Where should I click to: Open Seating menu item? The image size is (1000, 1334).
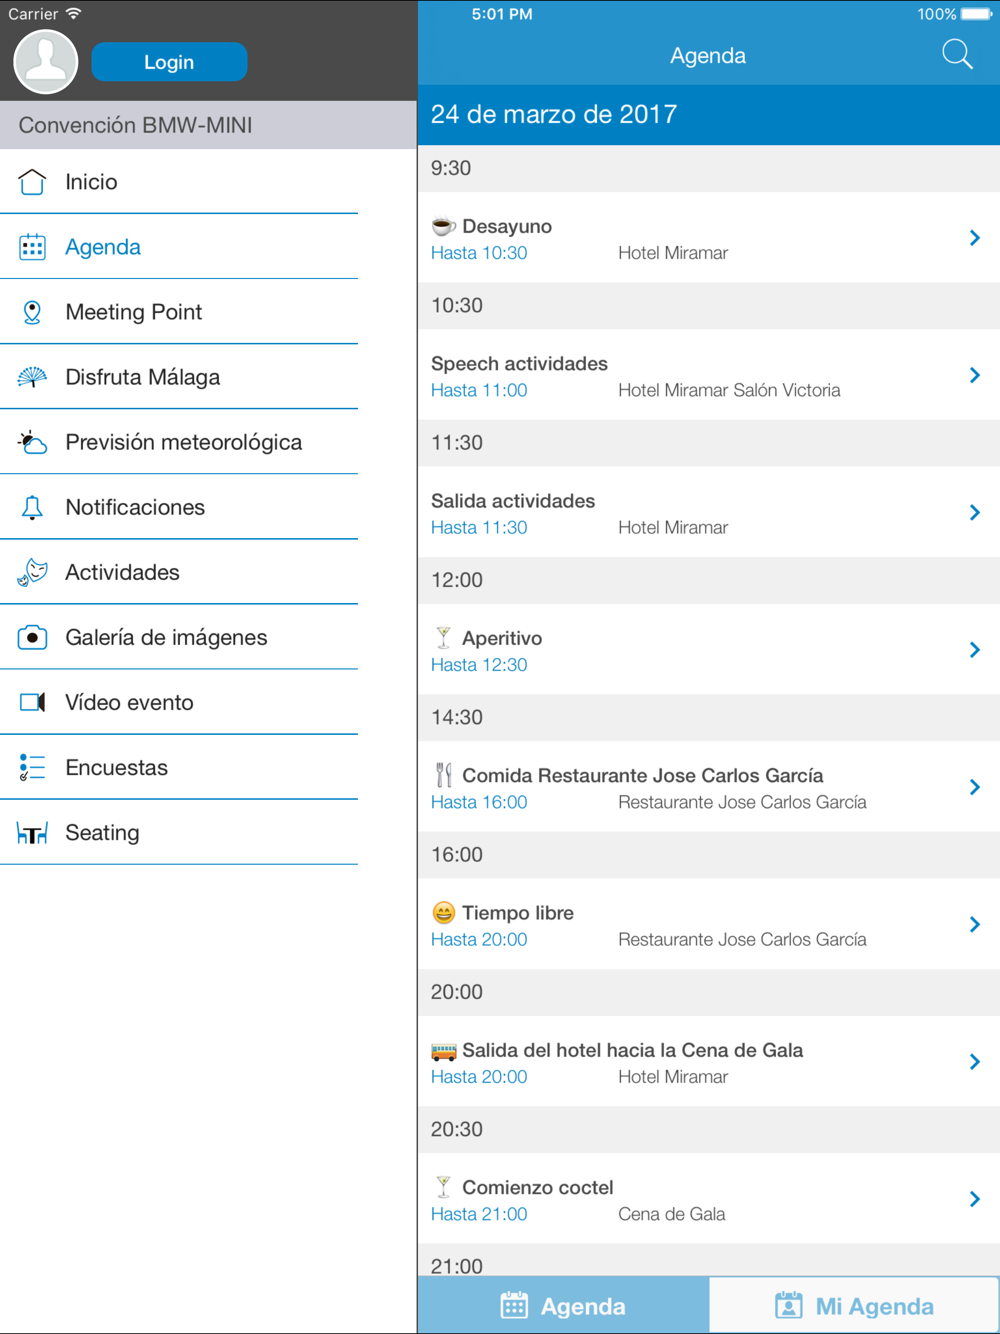click(179, 832)
